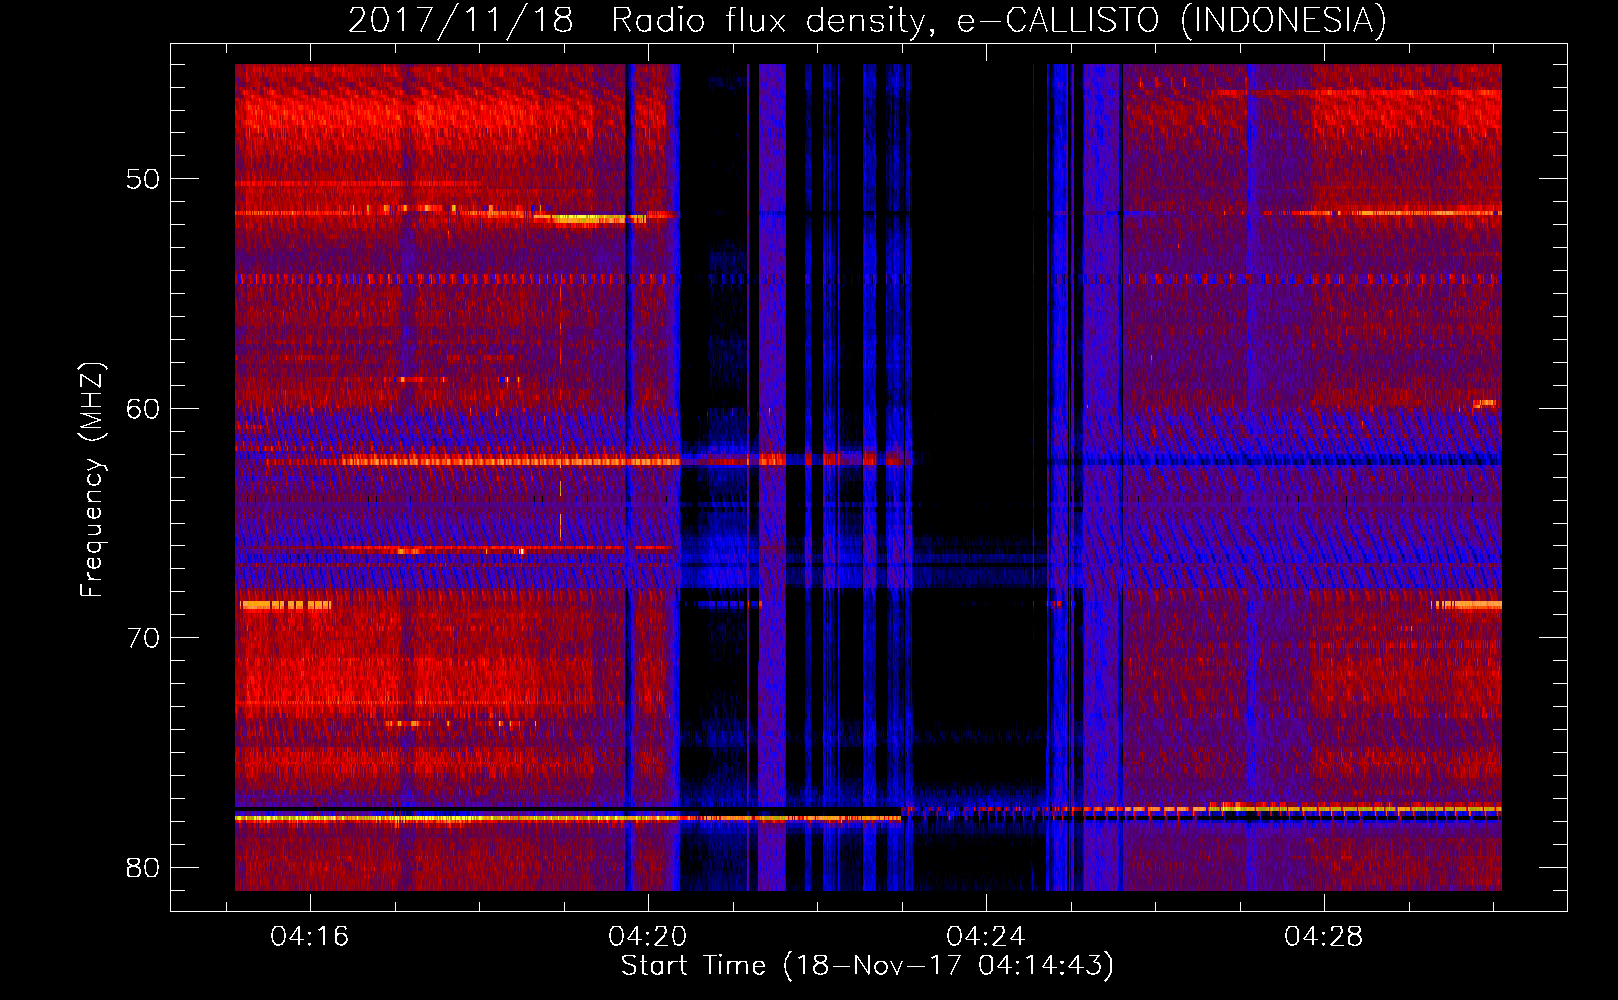
Task: Click the 04:16 time tick label
Action: [x=309, y=937]
